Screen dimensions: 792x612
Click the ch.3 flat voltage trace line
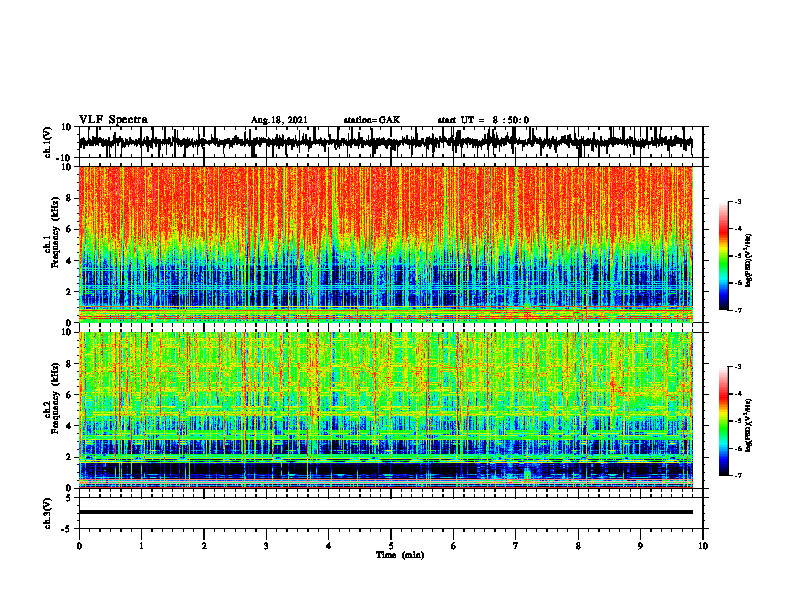386,512
